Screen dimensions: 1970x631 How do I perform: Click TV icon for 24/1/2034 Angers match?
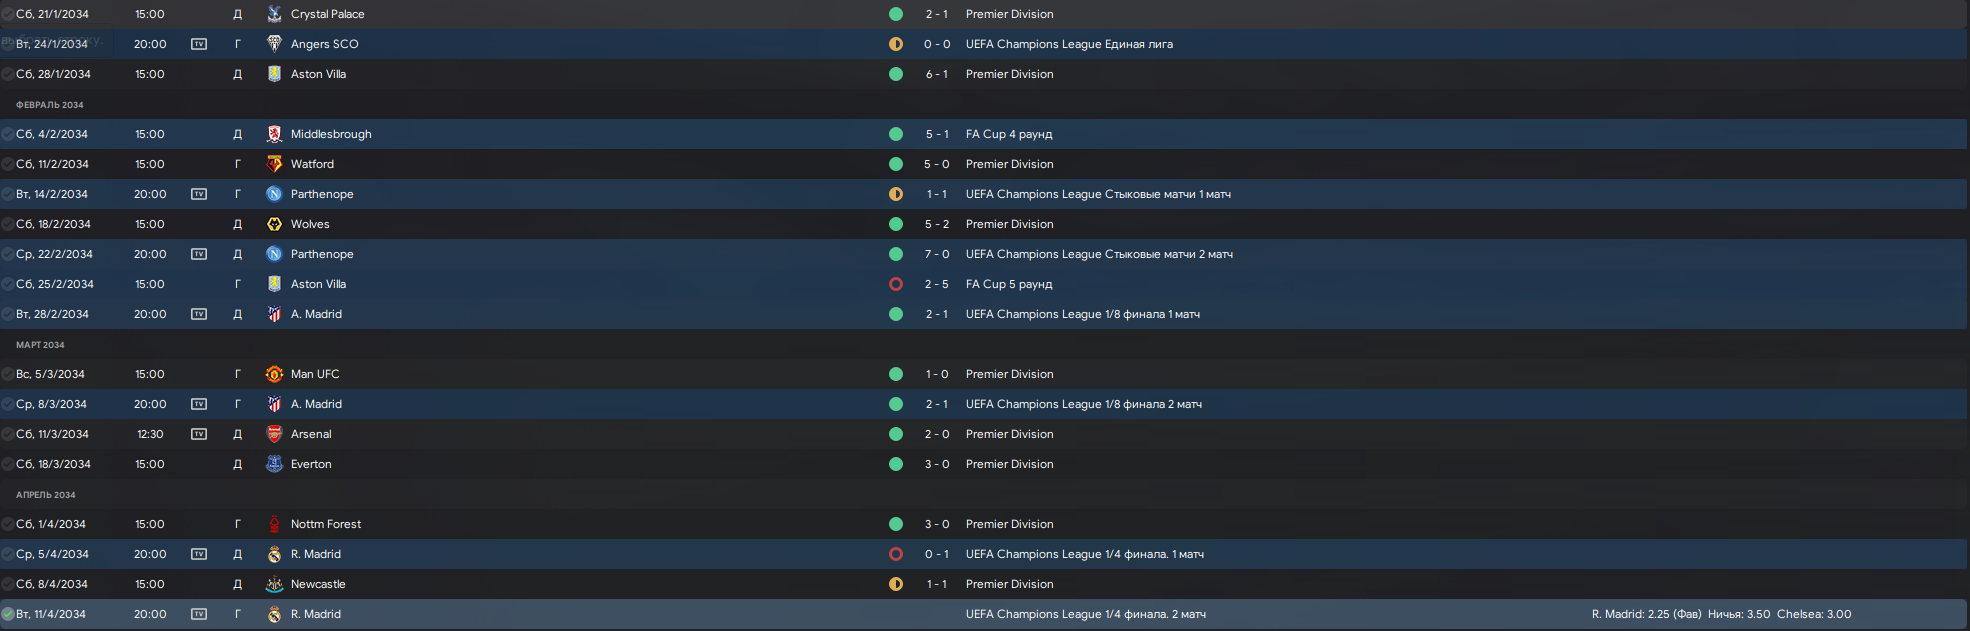[199, 44]
